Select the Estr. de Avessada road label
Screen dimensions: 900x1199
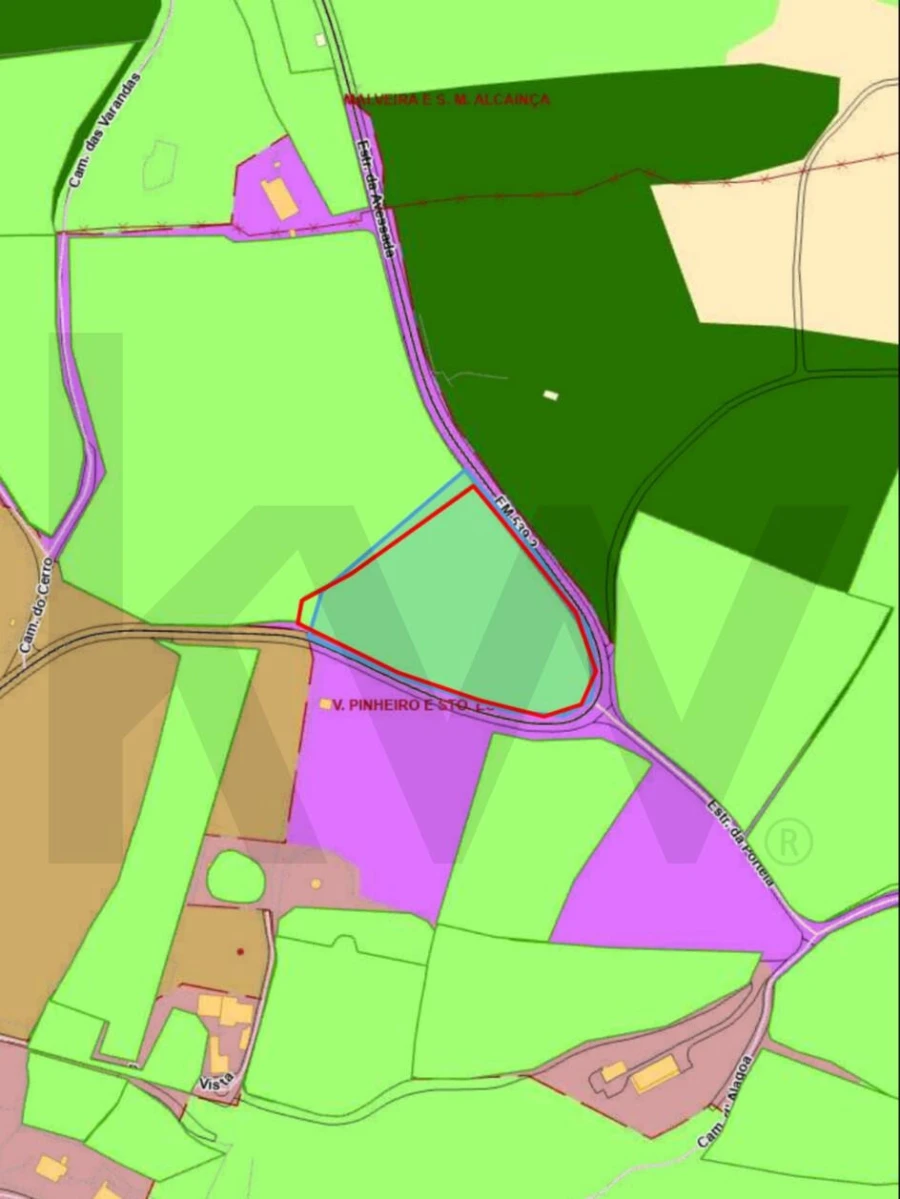377,196
